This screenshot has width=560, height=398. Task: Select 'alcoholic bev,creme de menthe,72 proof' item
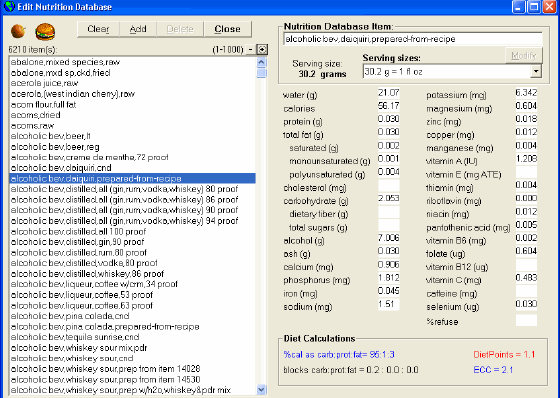pyautogui.click(x=132, y=157)
